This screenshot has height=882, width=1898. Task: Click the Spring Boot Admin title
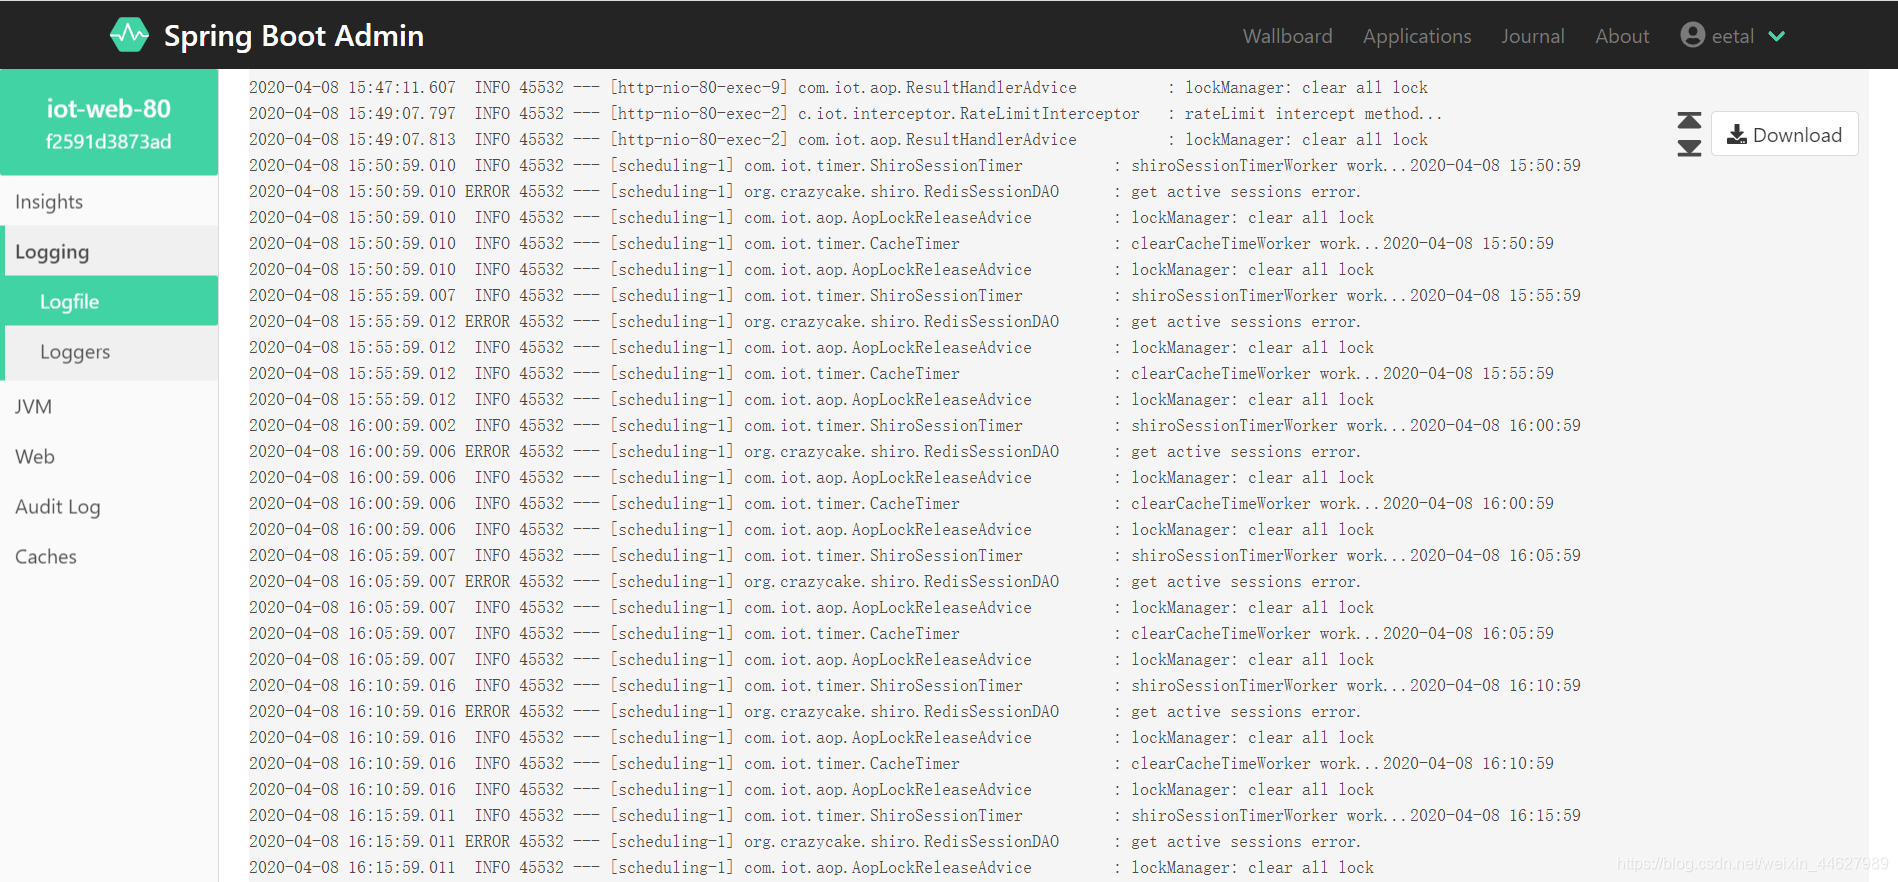point(294,36)
